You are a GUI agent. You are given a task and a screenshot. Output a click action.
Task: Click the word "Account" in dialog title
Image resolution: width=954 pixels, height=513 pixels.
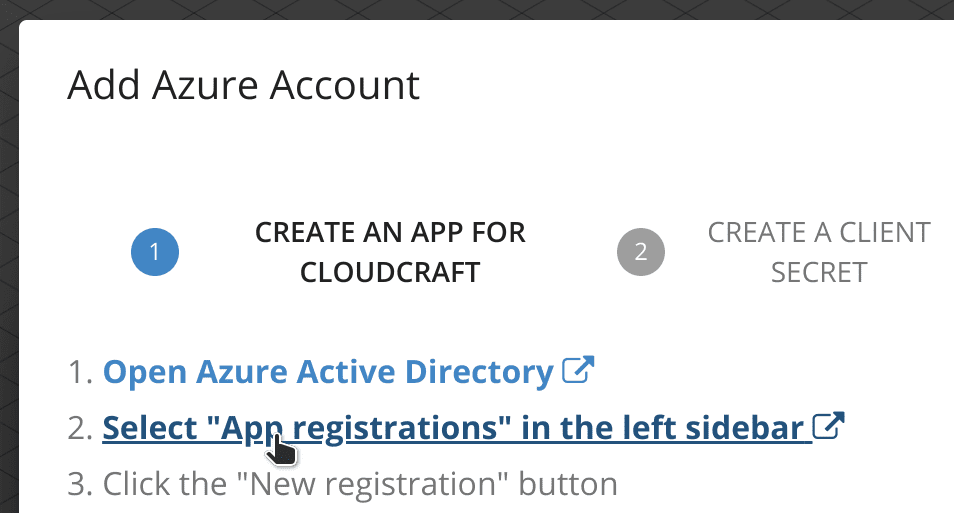[344, 85]
